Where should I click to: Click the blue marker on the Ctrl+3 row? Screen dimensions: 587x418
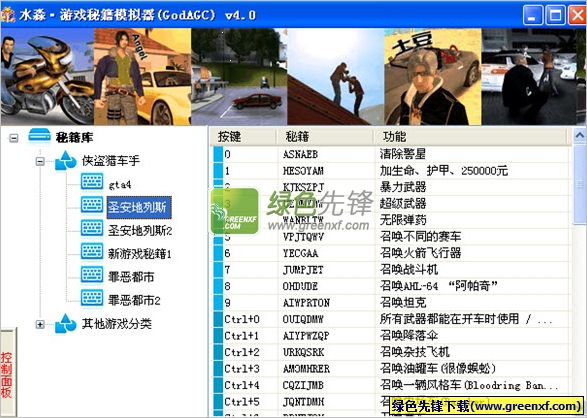[218, 369]
